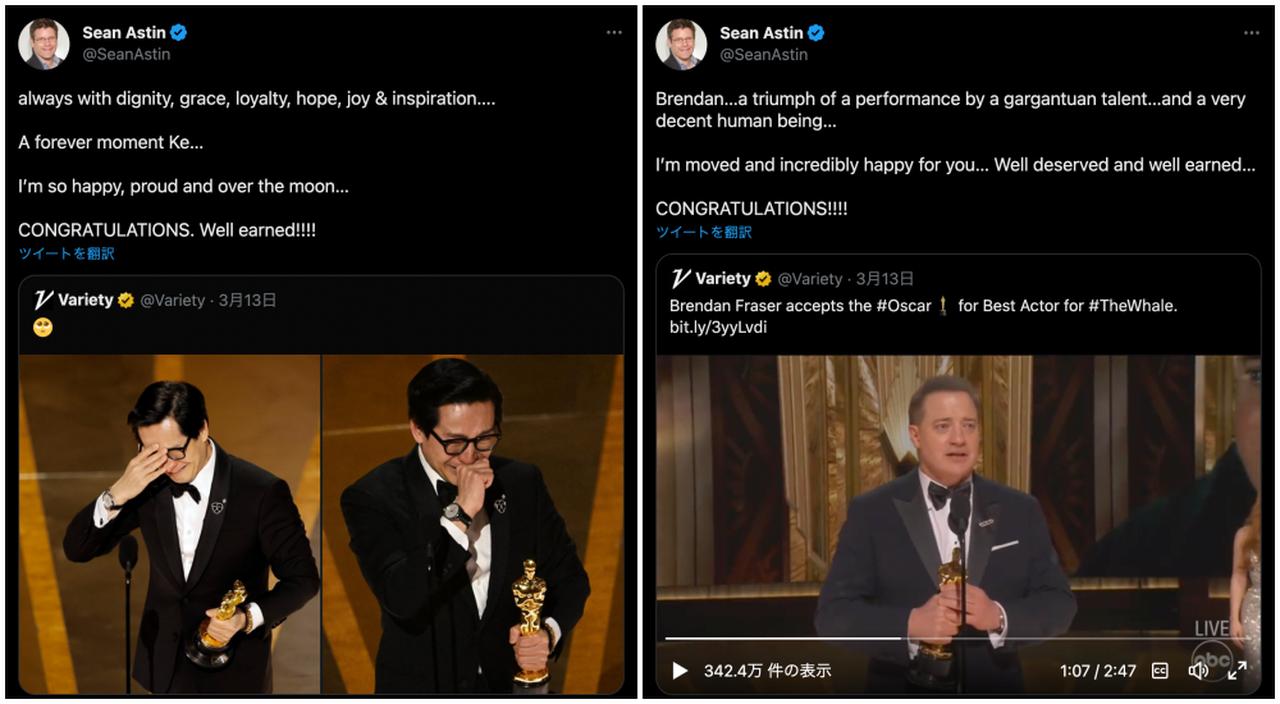1280x704 pixels.
Task: Click Variety logo in right quoted tweet
Action: point(681,279)
